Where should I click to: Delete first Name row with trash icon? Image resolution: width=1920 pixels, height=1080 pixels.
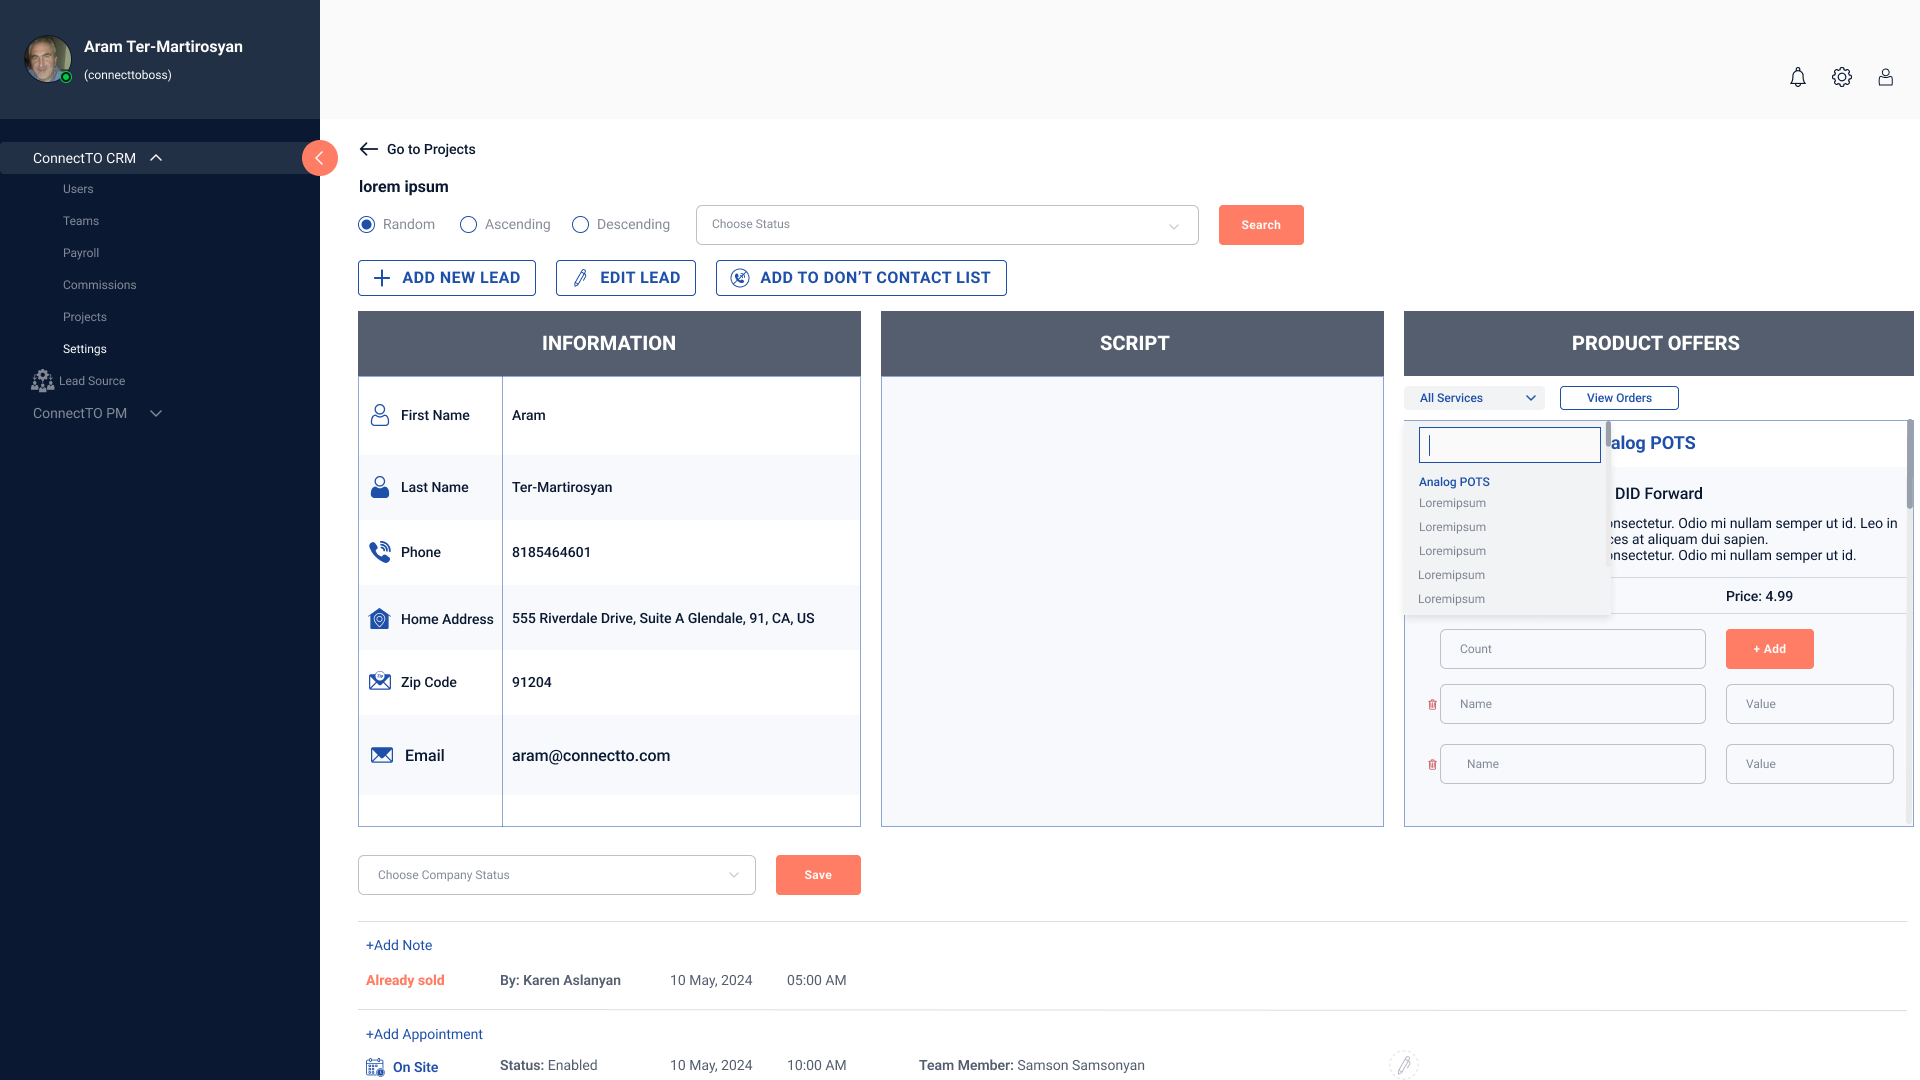pos(1432,704)
